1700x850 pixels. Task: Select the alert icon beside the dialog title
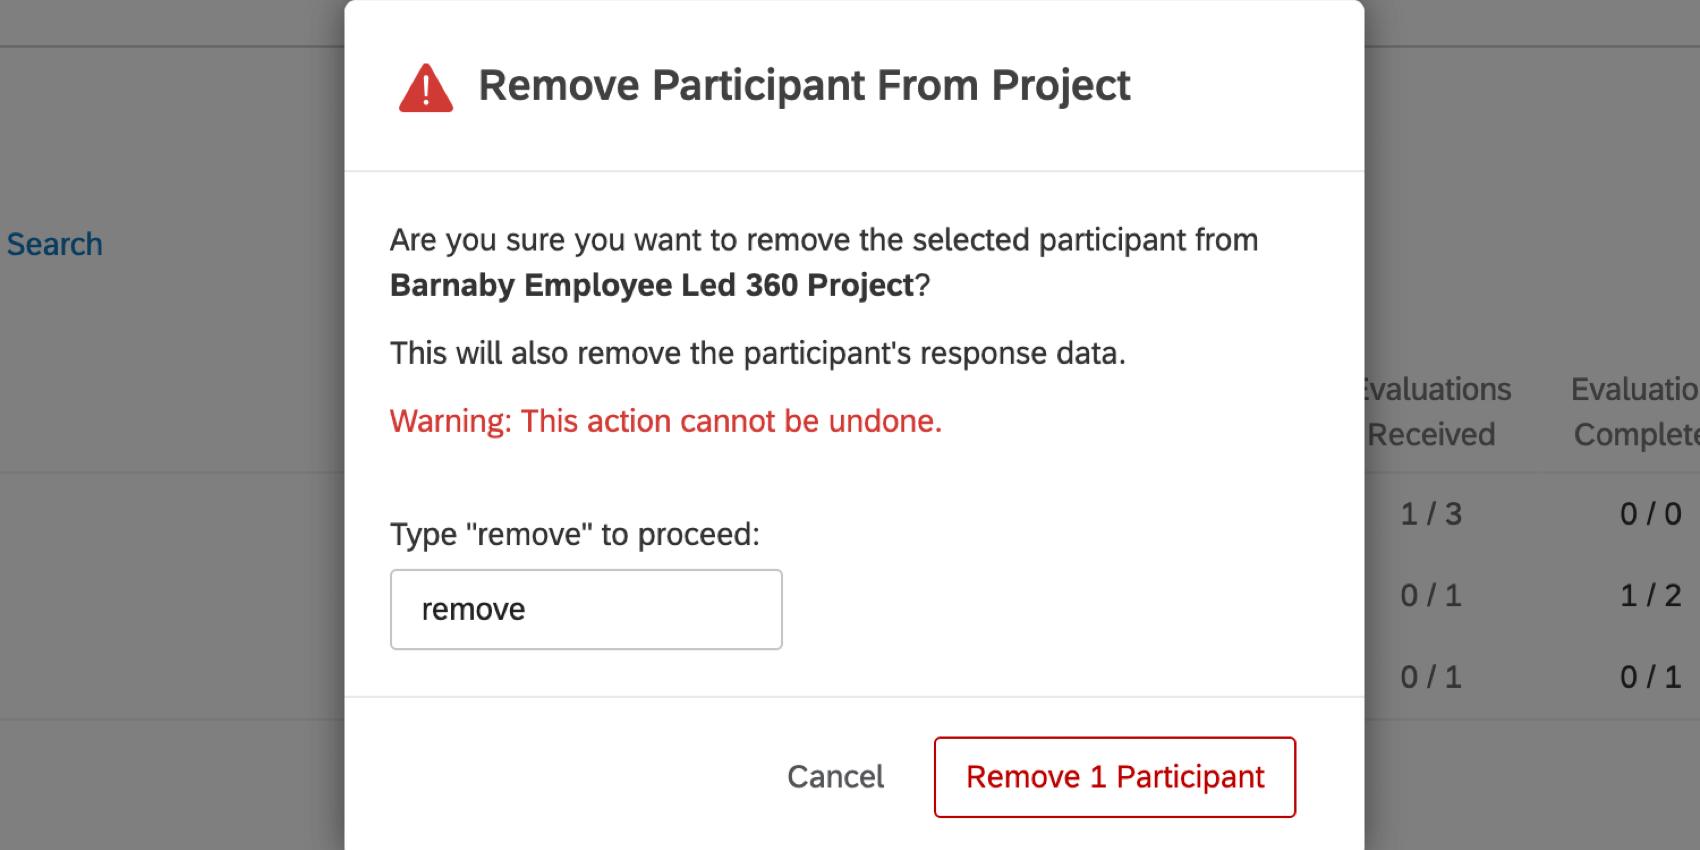pyautogui.click(x=426, y=87)
